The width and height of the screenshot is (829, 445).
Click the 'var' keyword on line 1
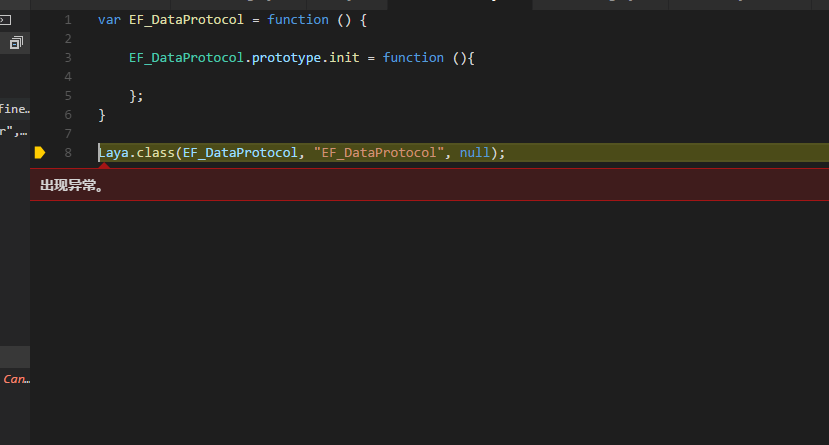(x=109, y=20)
